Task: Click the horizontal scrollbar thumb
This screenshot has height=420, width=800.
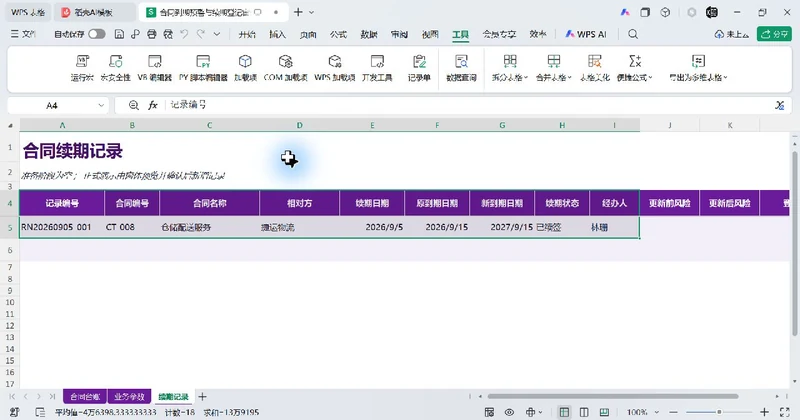Action: tap(613, 396)
